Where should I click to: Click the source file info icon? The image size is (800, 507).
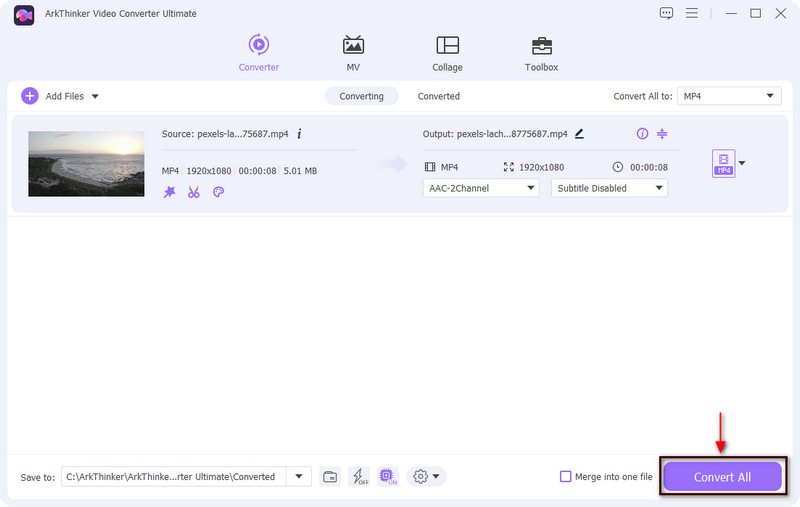pos(299,134)
